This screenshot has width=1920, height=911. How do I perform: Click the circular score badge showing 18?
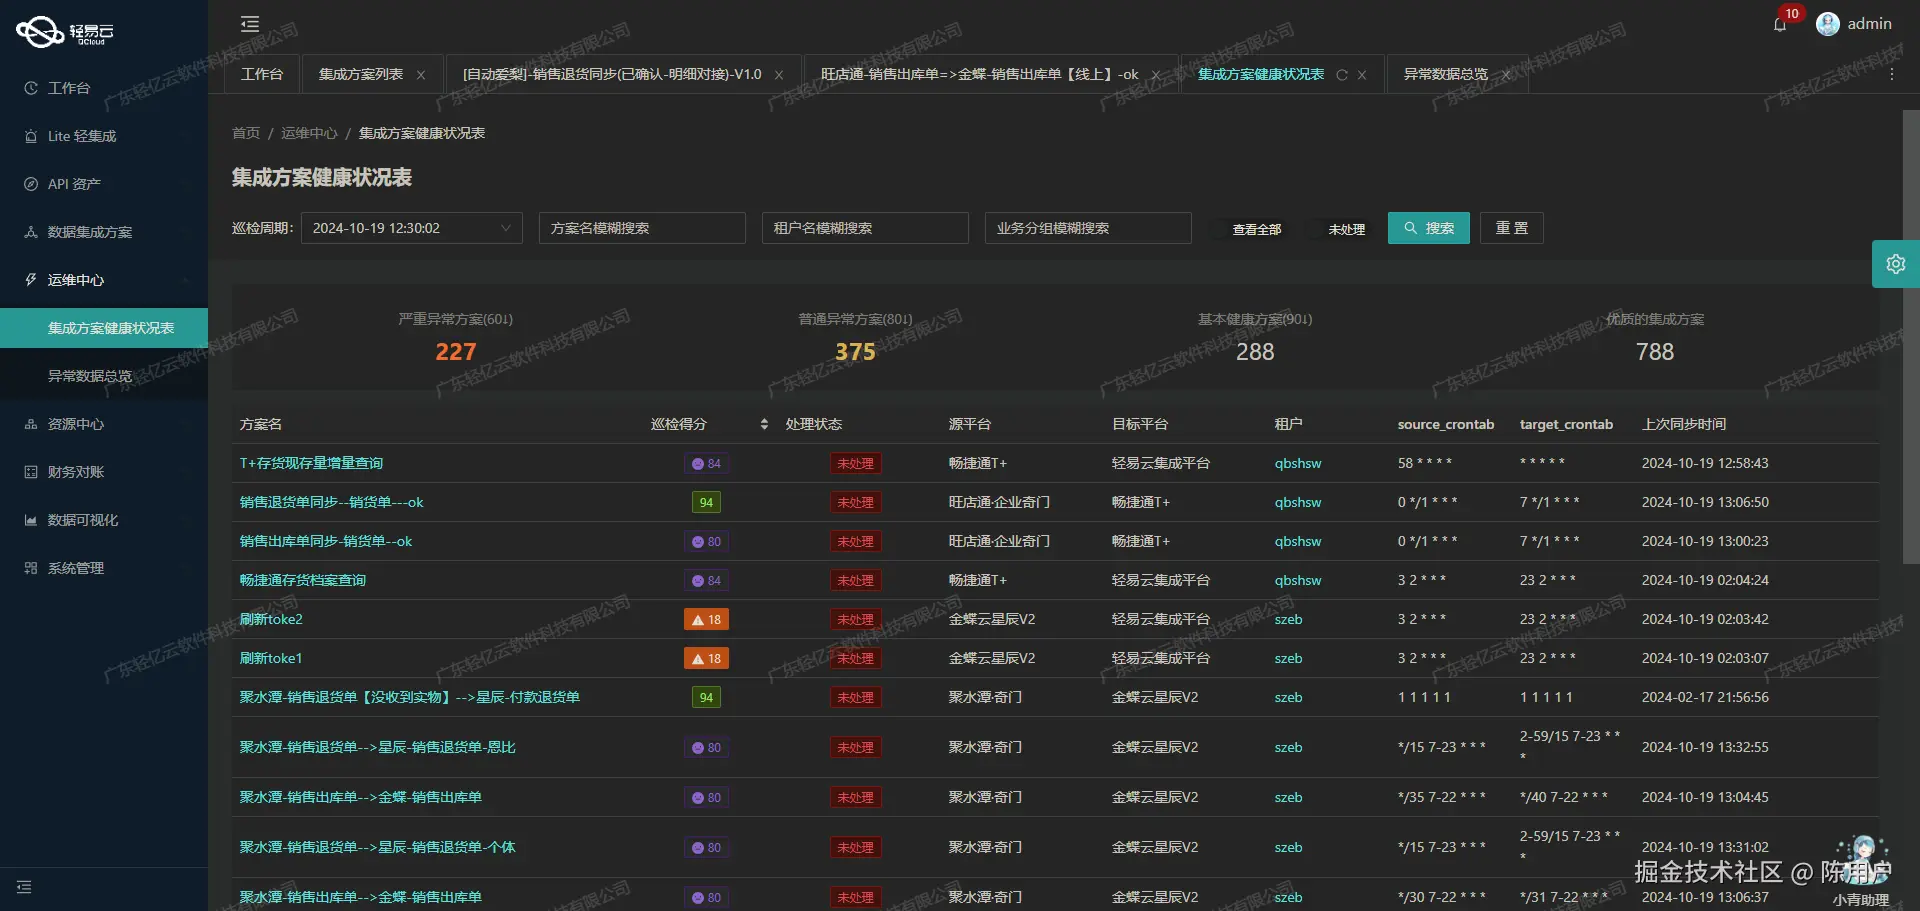click(706, 619)
